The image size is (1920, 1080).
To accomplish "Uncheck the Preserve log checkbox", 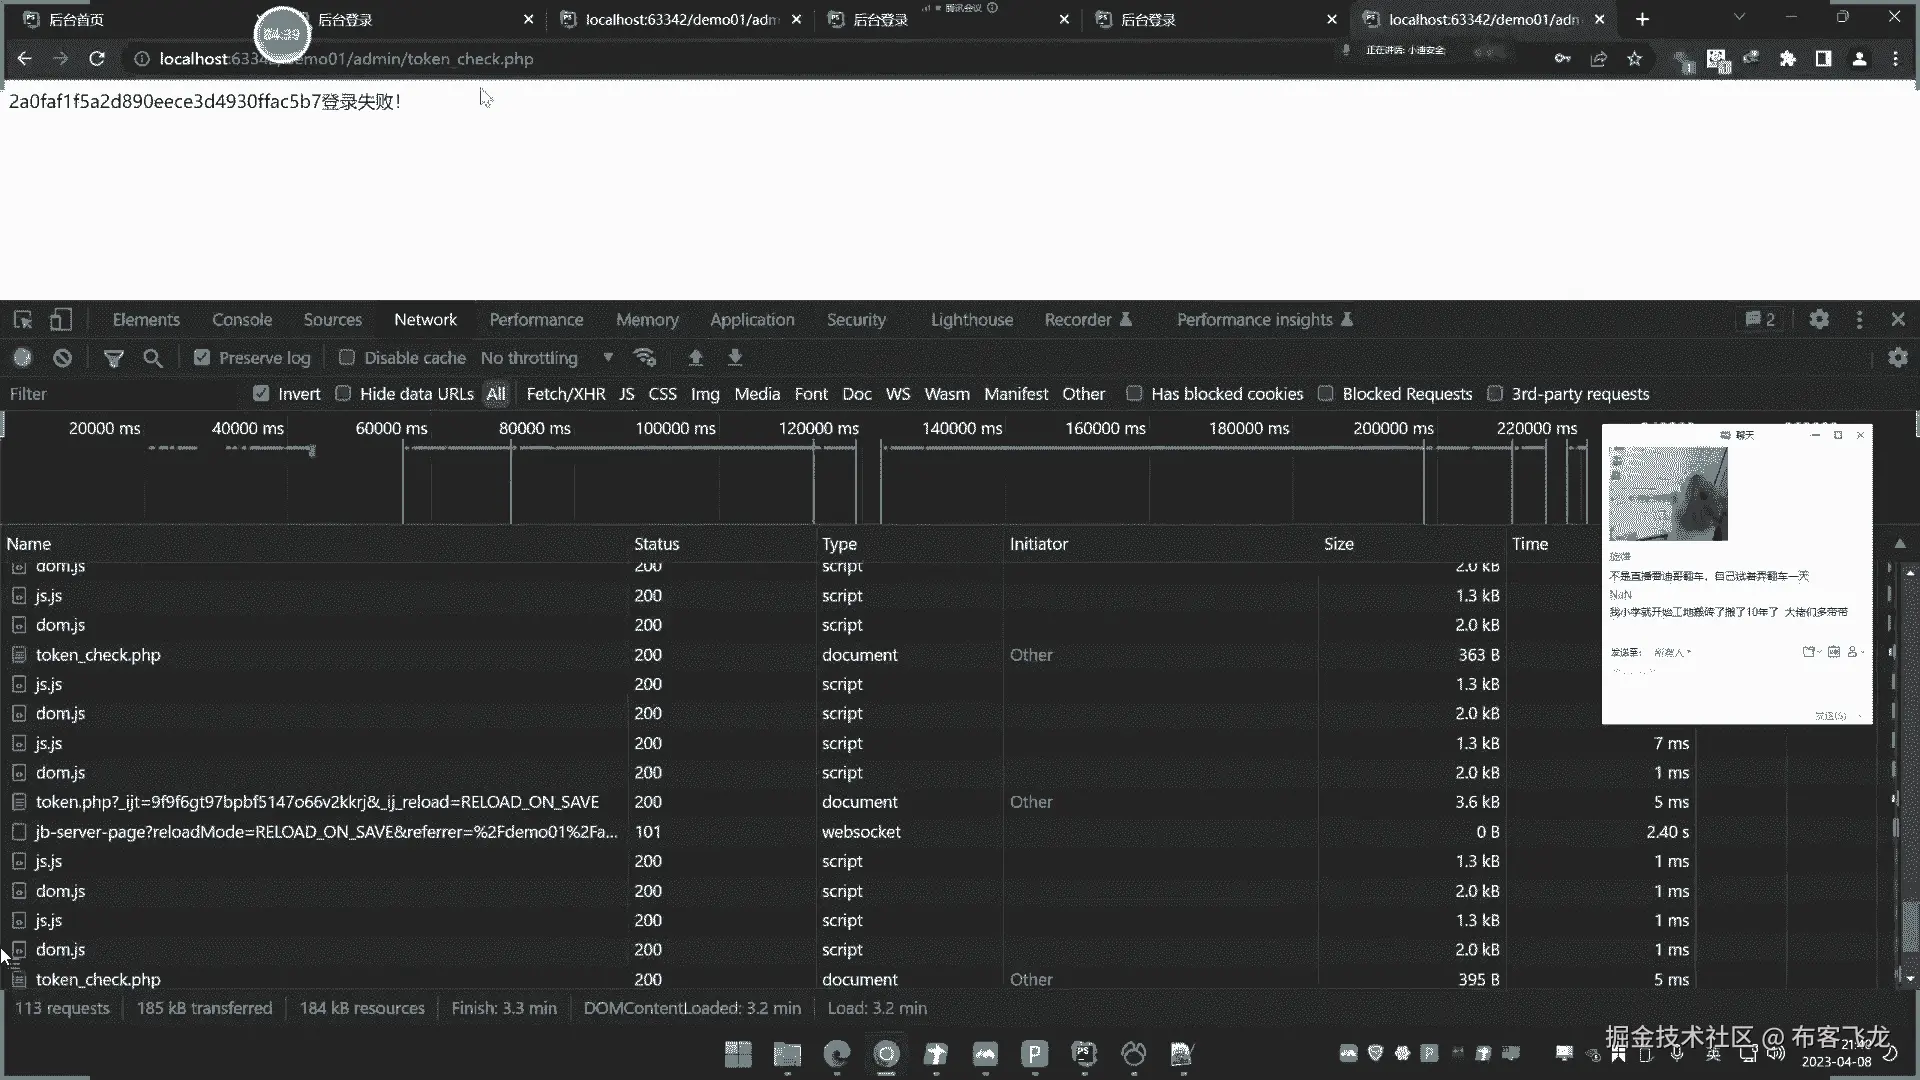I will pos(202,358).
